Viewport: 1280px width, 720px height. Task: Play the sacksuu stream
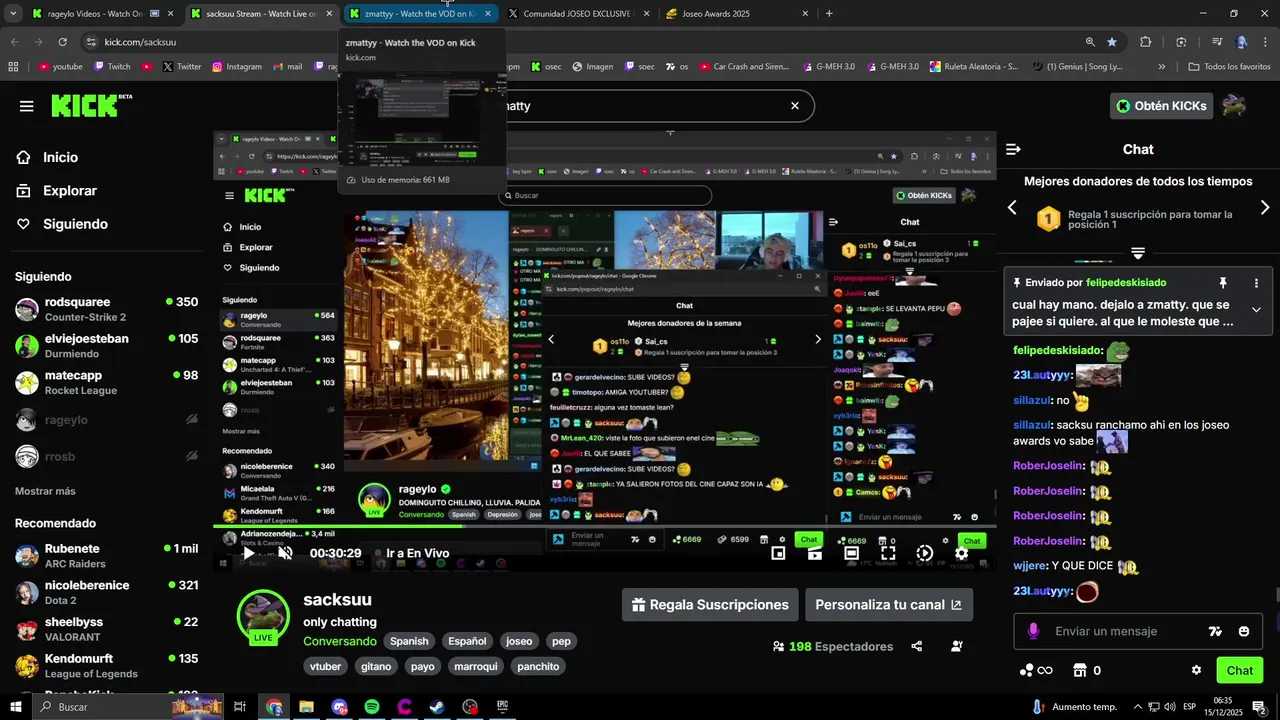tap(249, 553)
